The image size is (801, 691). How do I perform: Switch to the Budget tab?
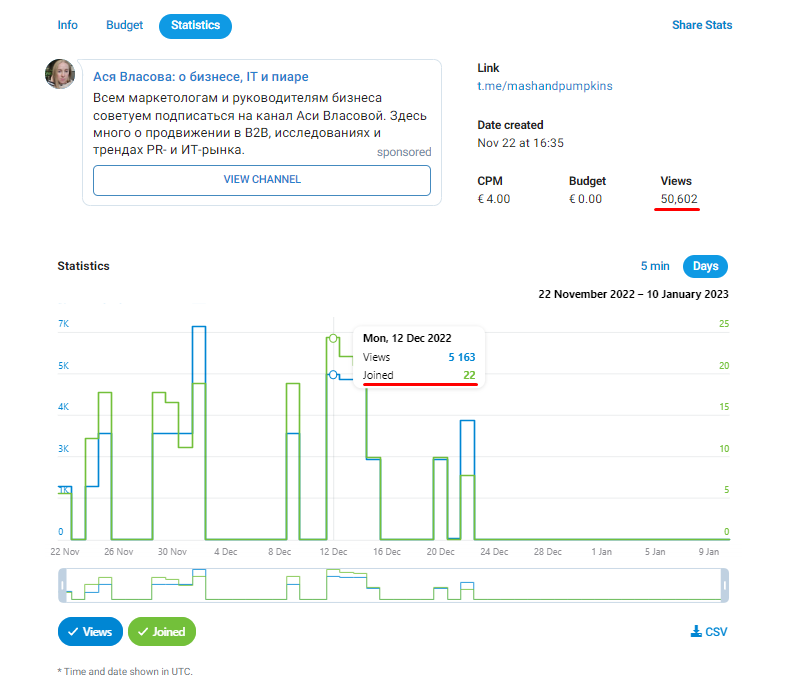point(125,25)
